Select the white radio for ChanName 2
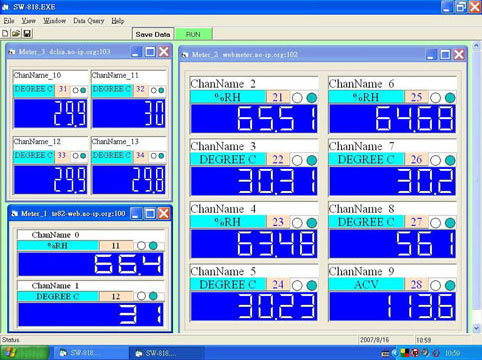 tap(297, 98)
